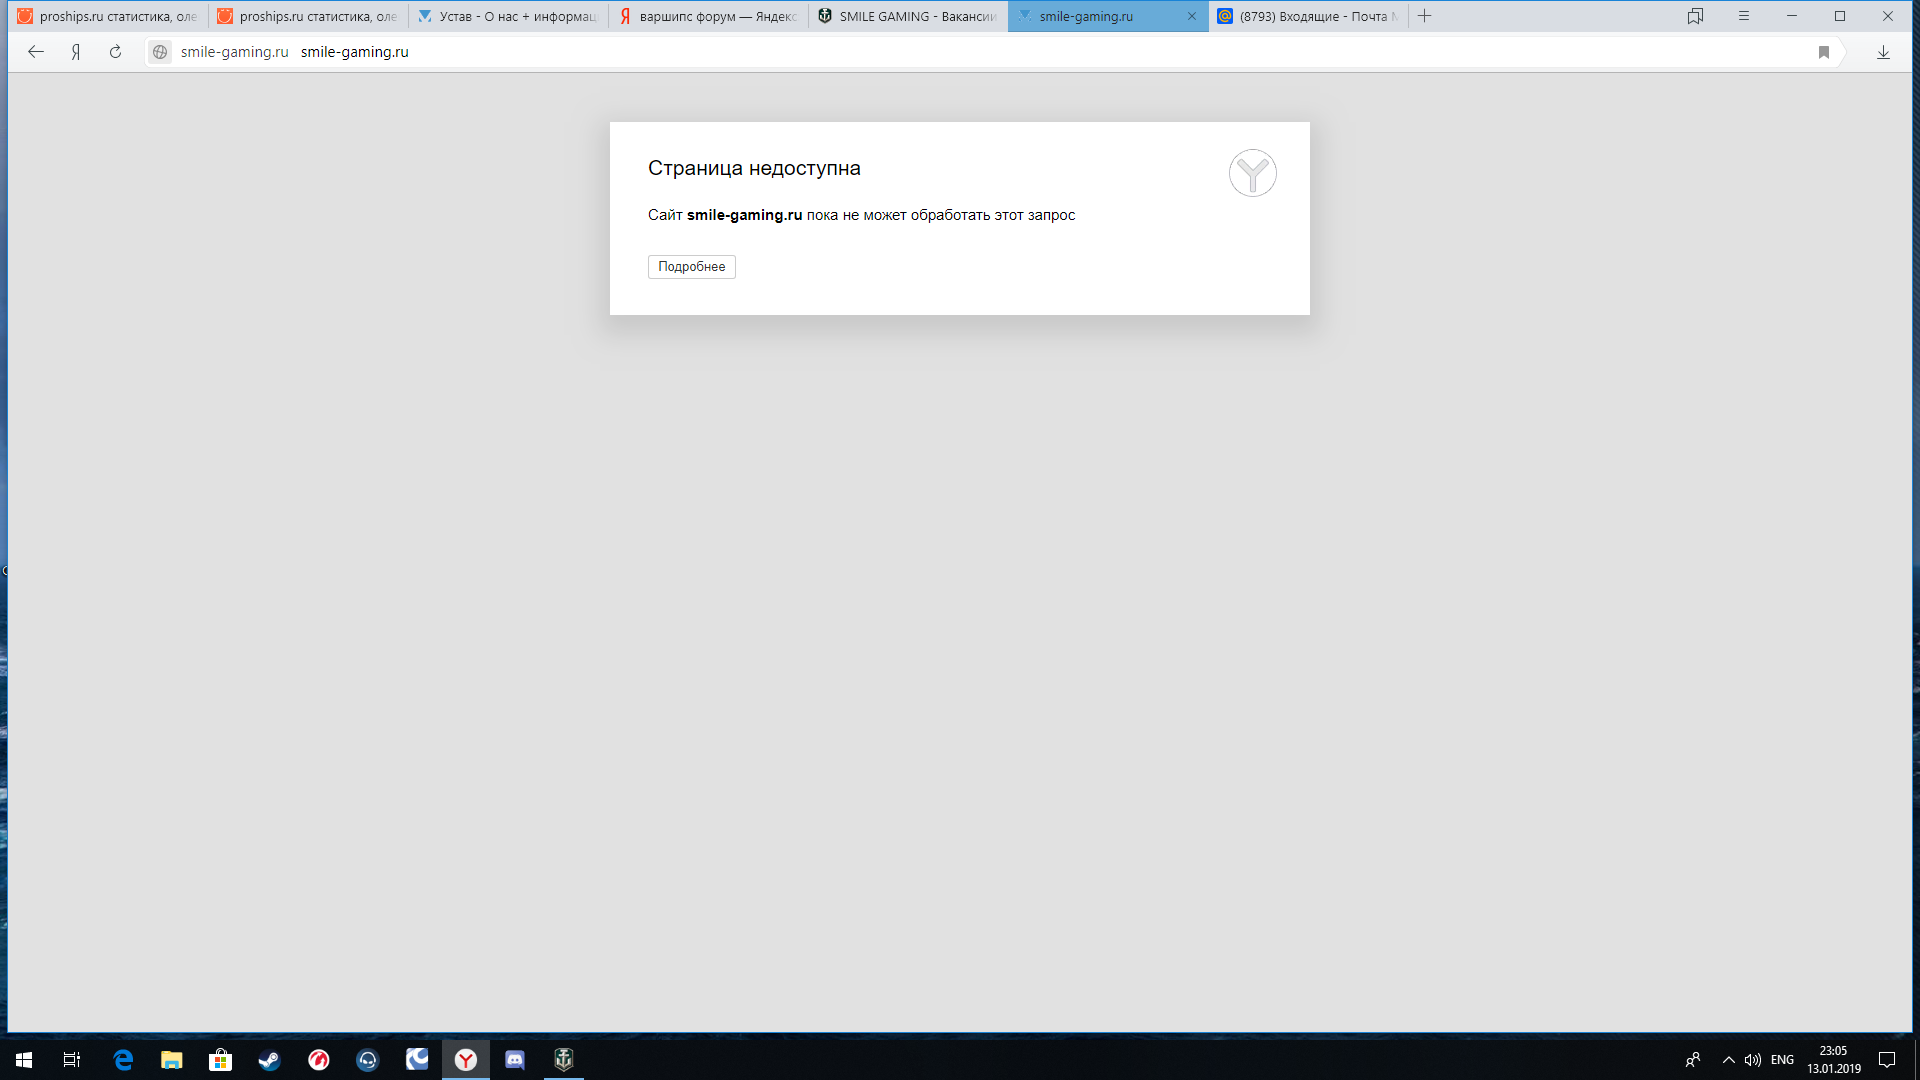This screenshot has width=1920, height=1080.
Task: Click the browser back arrow
Action: 36,52
